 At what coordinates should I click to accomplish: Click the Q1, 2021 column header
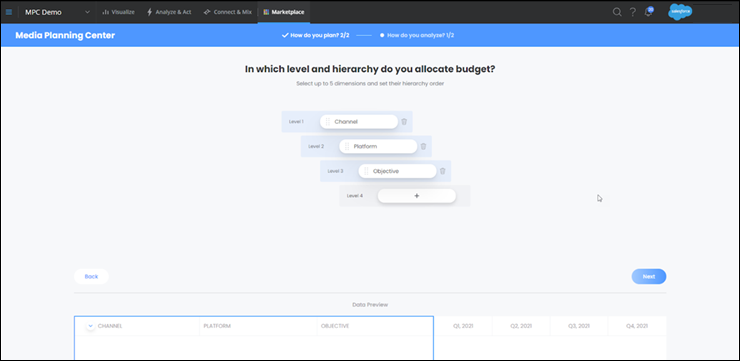point(463,326)
